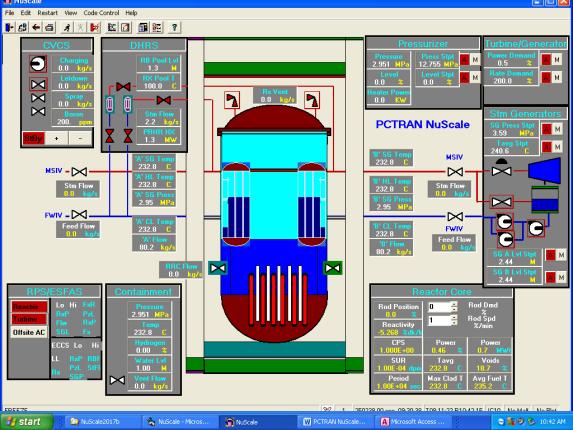Click the red StBy button in CVCS
Image resolution: width=573 pixels, height=430 pixels.
33,138
